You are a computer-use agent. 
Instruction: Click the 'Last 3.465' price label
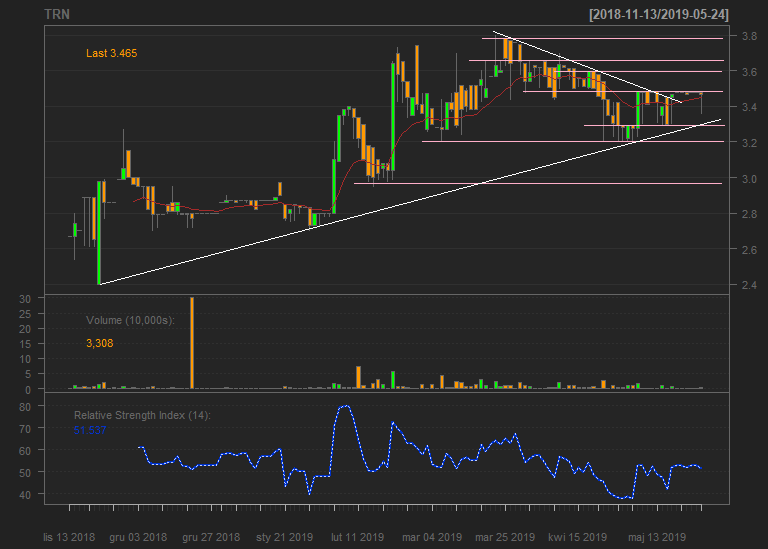112,53
